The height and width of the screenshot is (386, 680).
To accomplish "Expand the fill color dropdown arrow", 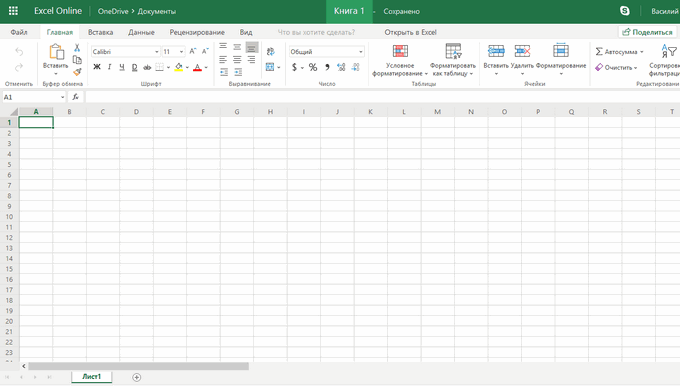I will 187,67.
